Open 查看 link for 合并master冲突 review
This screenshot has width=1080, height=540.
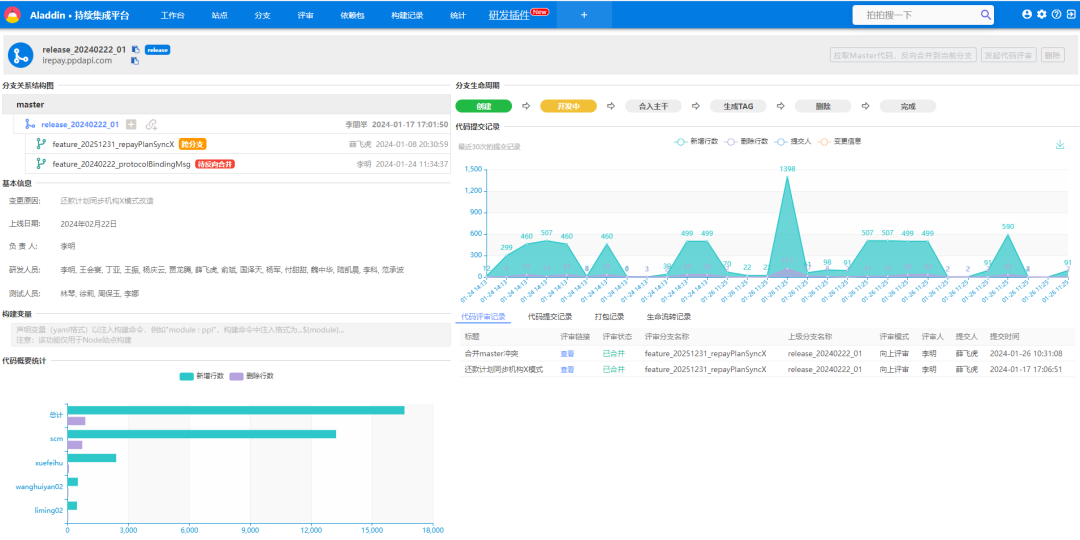click(567, 353)
